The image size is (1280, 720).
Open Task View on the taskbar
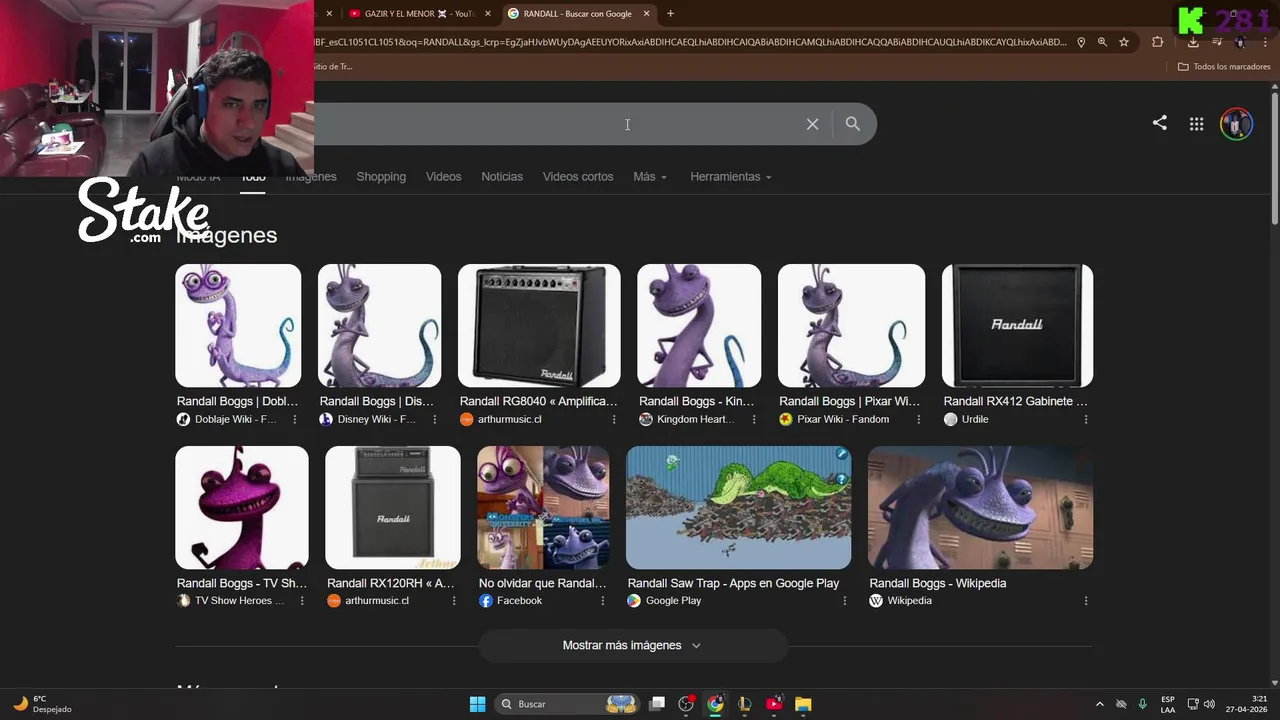pos(657,704)
